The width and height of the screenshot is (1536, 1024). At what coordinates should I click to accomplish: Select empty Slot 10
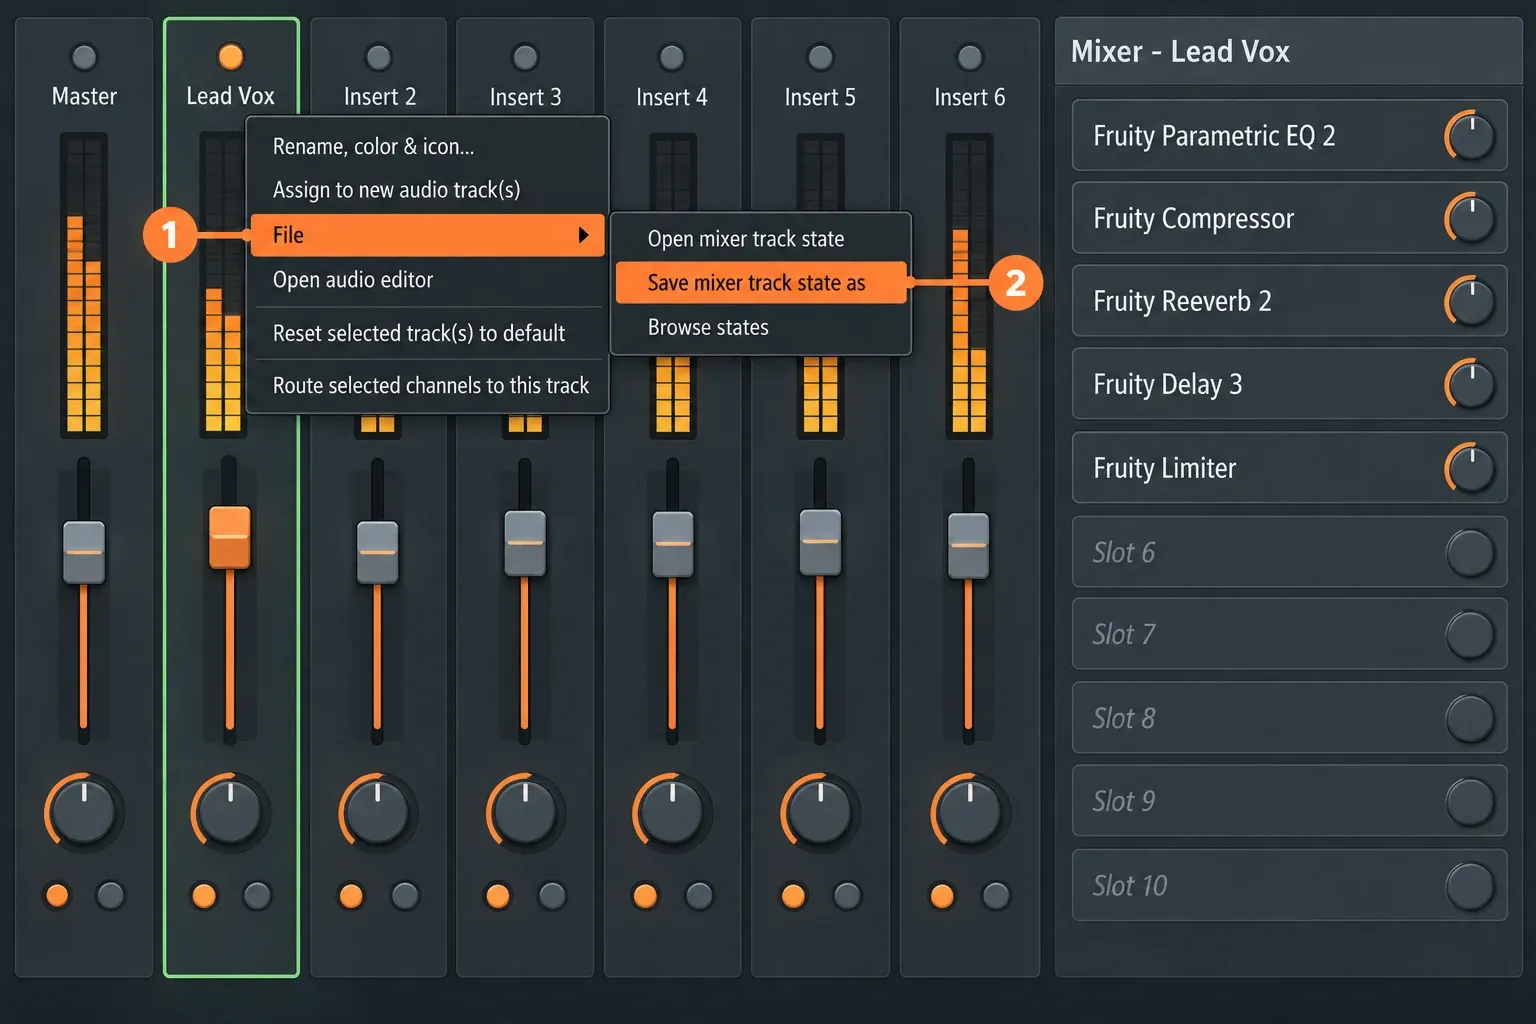coord(1289,885)
